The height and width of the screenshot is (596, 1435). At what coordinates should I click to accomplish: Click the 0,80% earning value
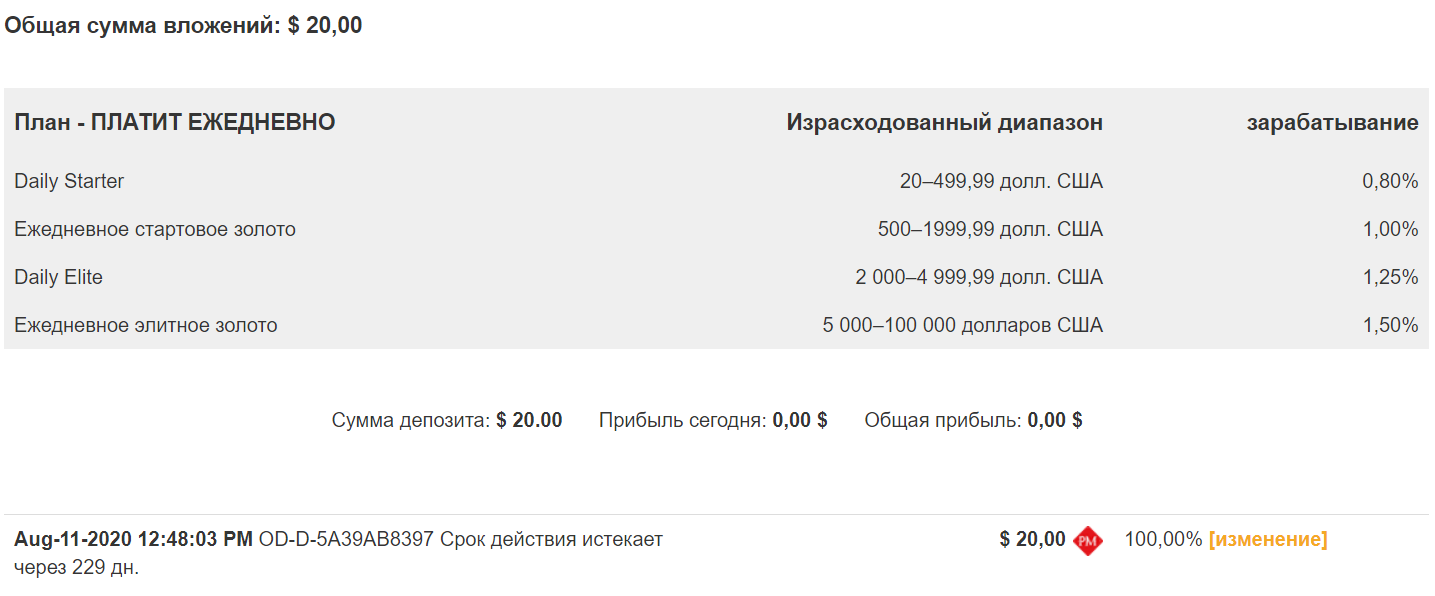tap(1390, 181)
